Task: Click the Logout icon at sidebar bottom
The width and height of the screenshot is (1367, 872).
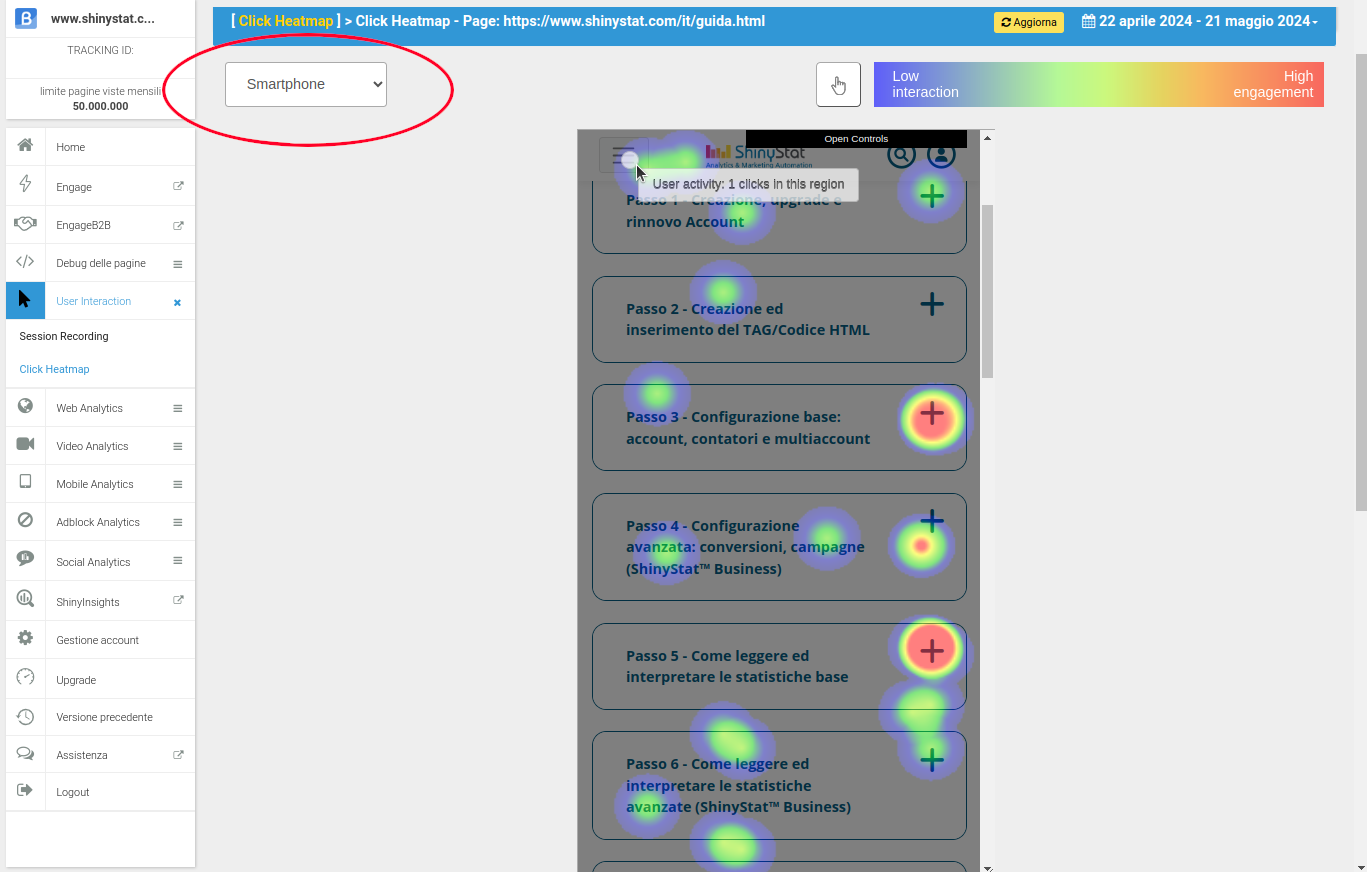Action: (25, 791)
